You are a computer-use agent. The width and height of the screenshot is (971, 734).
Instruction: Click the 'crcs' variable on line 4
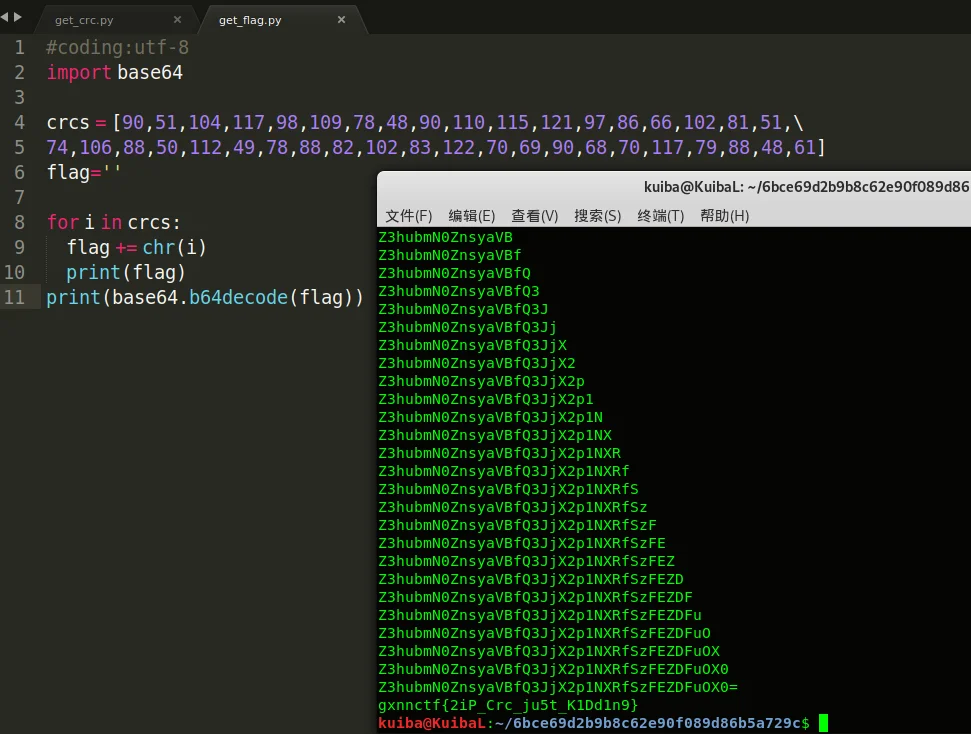tap(68, 123)
